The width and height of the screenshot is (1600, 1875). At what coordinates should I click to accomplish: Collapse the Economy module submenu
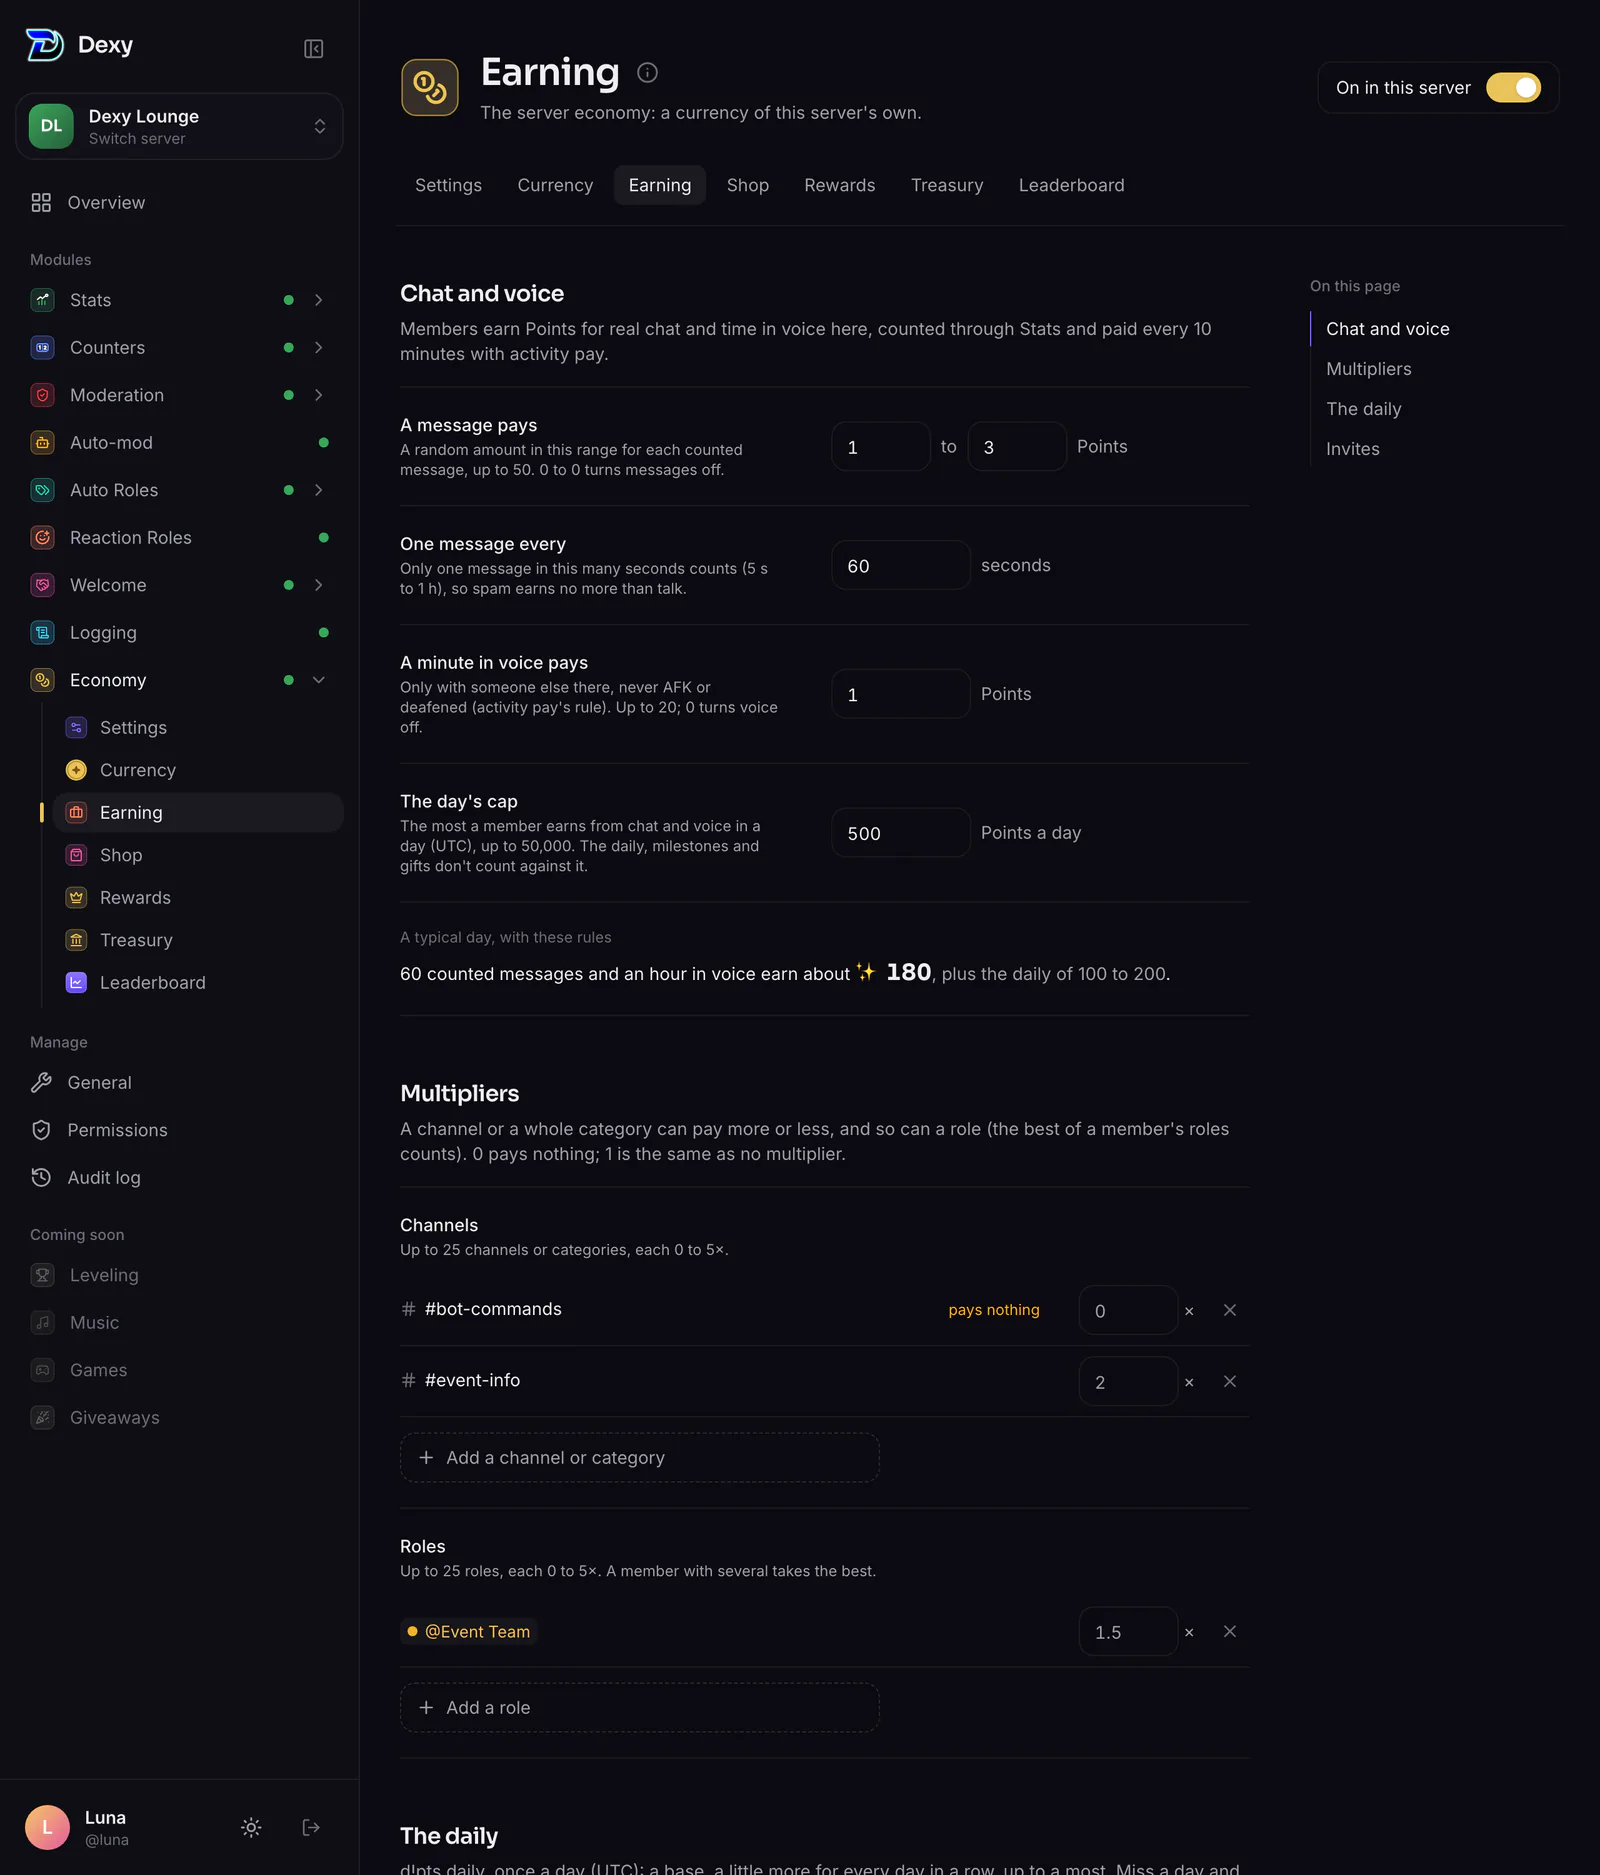319,680
